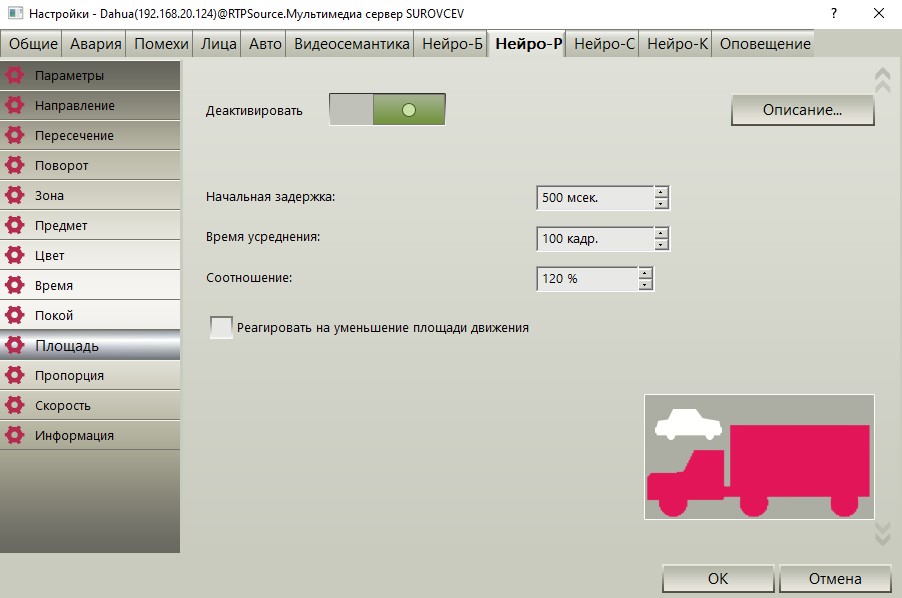Close the settings window
This screenshot has height=598, width=902.
point(879,13)
